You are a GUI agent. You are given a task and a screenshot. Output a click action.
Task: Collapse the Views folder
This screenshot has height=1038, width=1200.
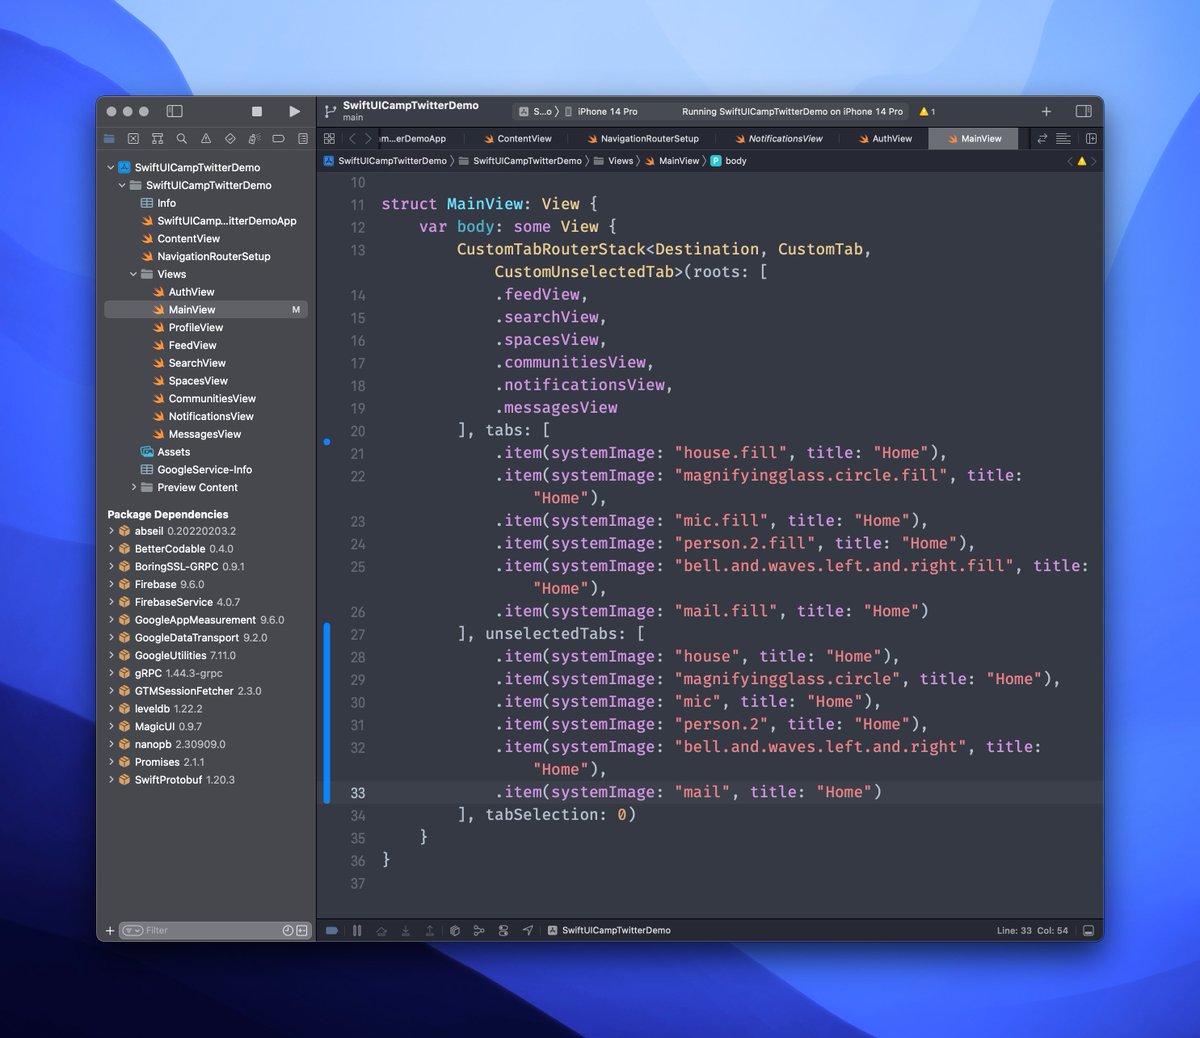point(134,274)
